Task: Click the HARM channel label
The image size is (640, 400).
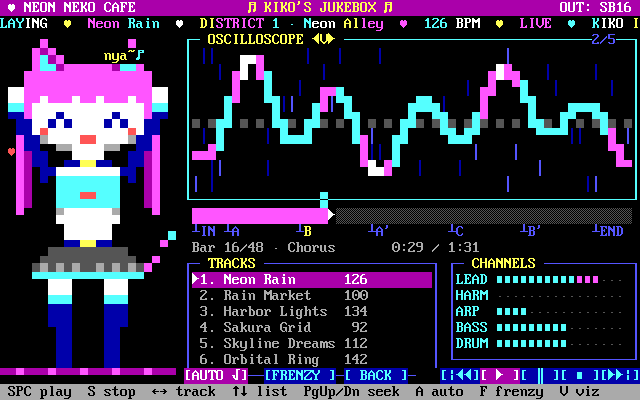Action: (x=472, y=296)
